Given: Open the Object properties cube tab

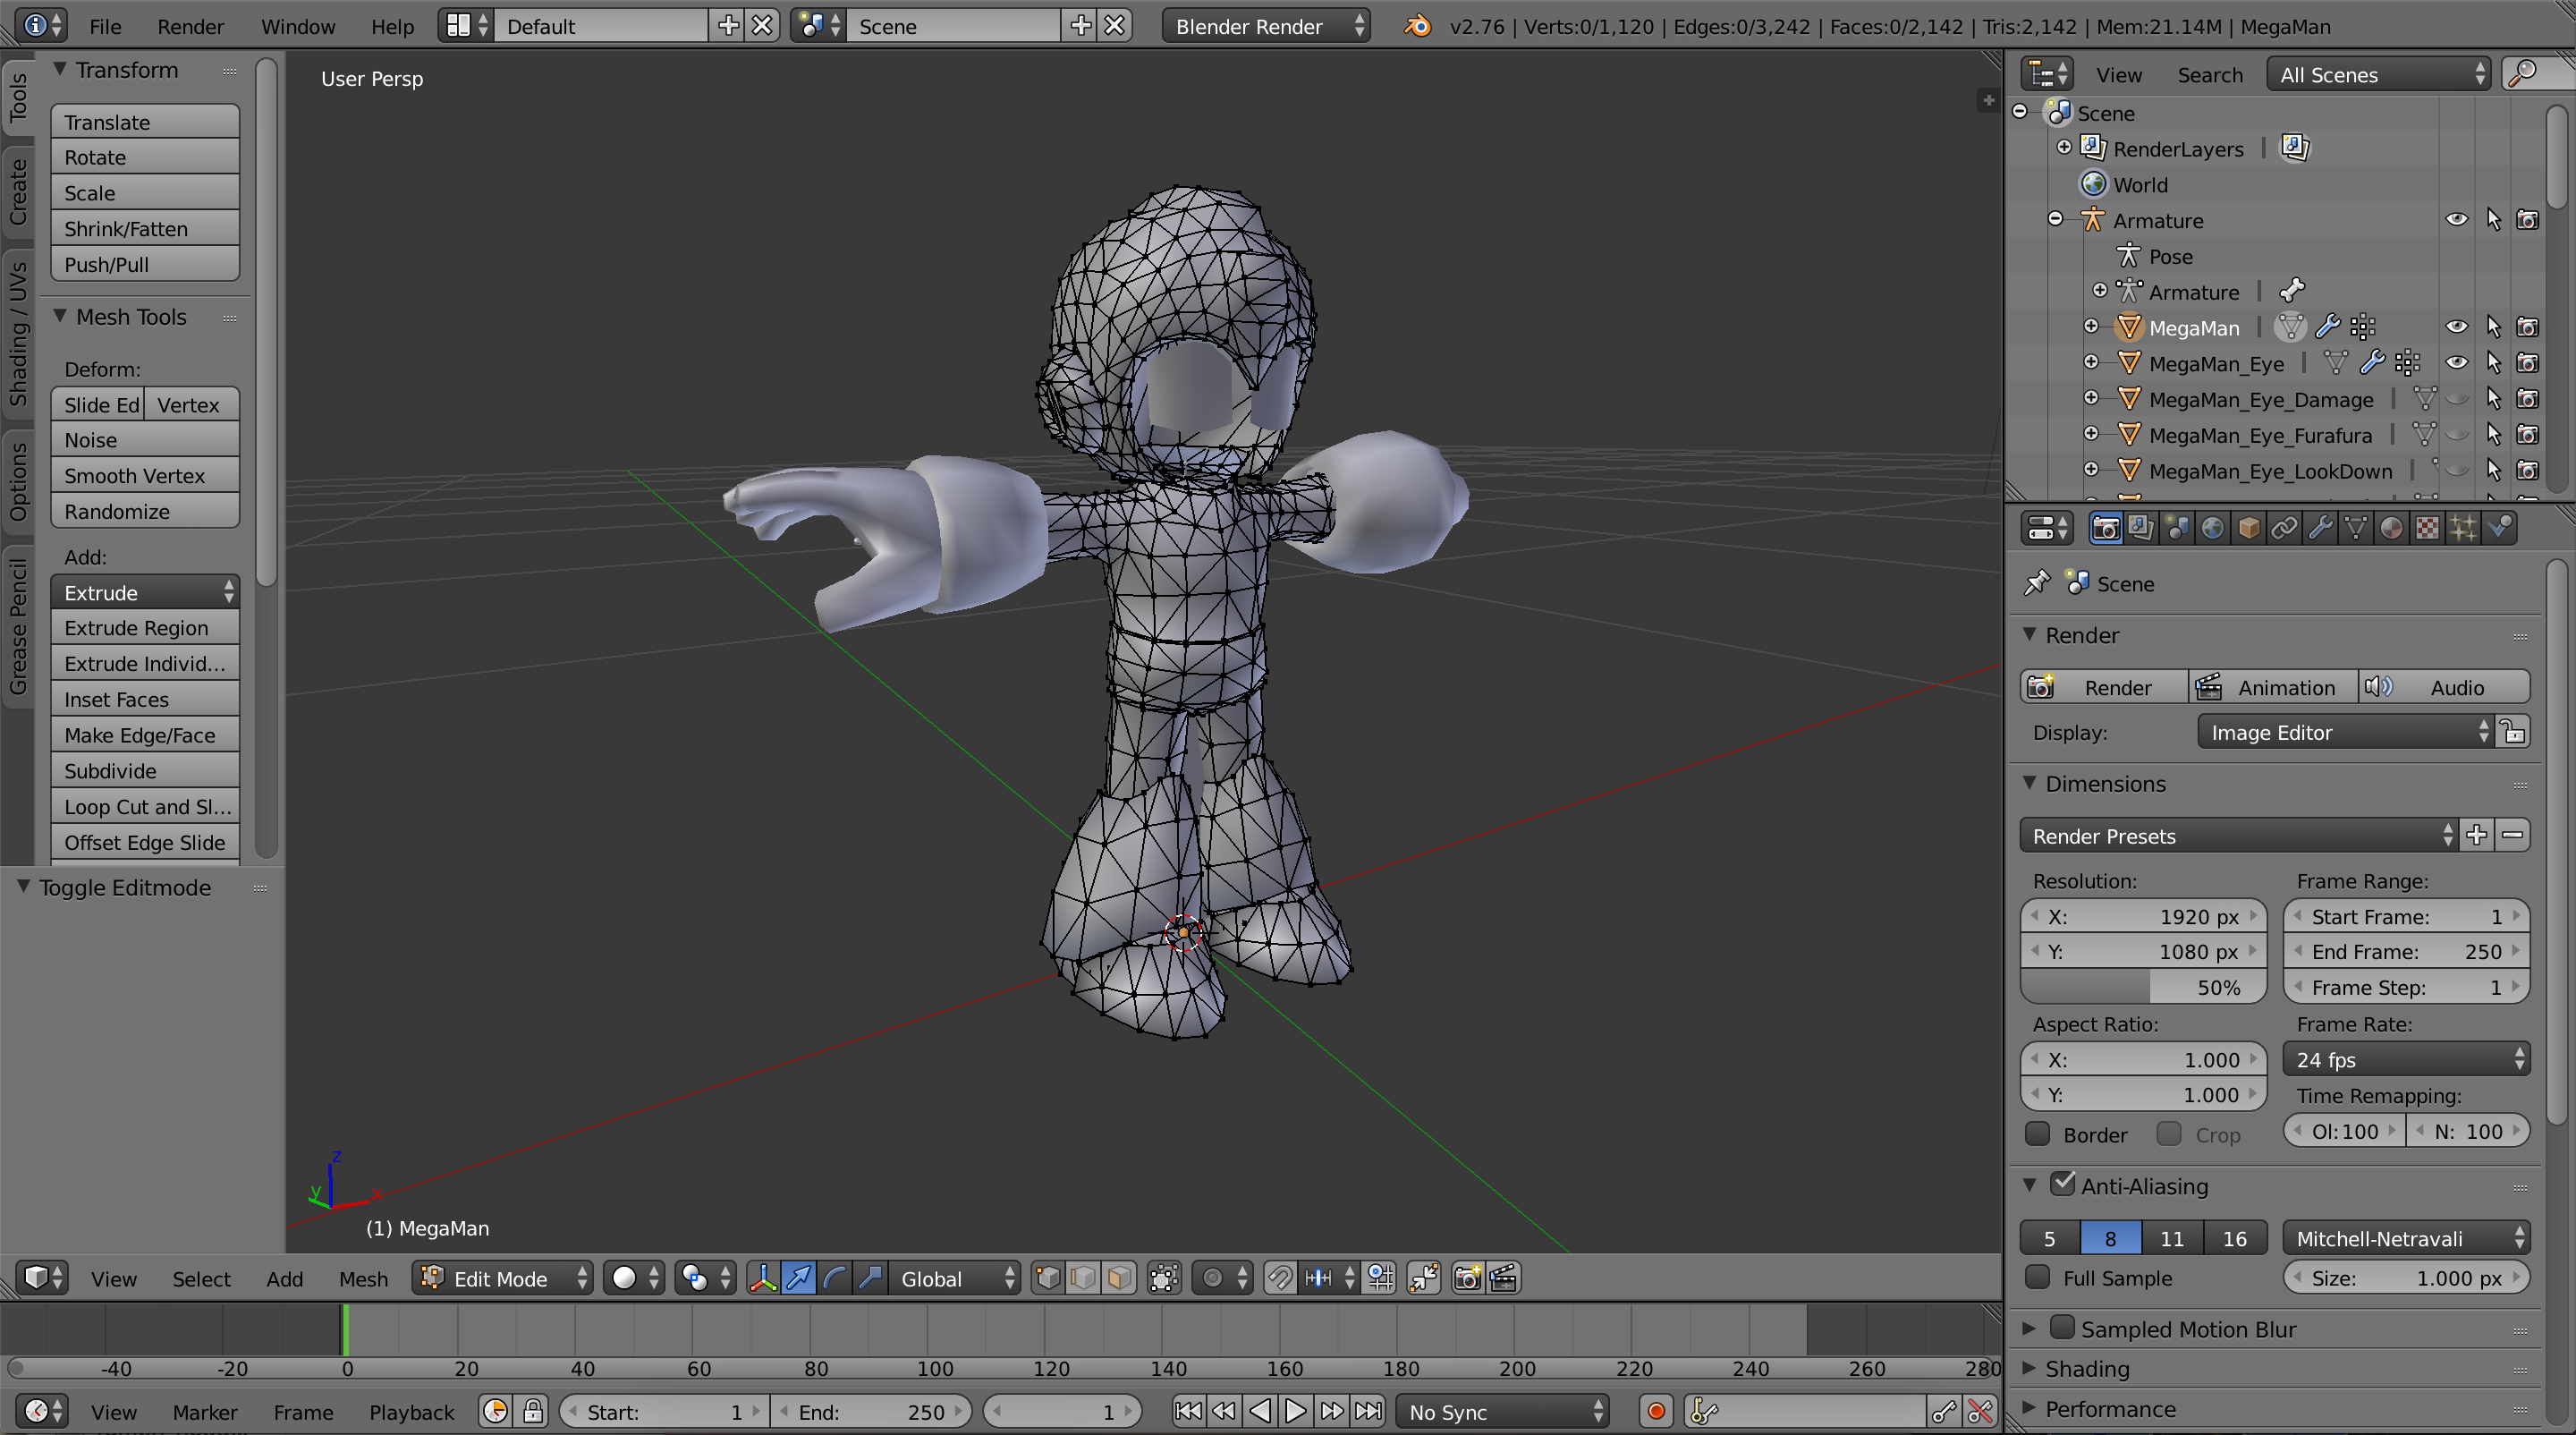Looking at the screenshot, I should pyautogui.click(x=2249, y=528).
